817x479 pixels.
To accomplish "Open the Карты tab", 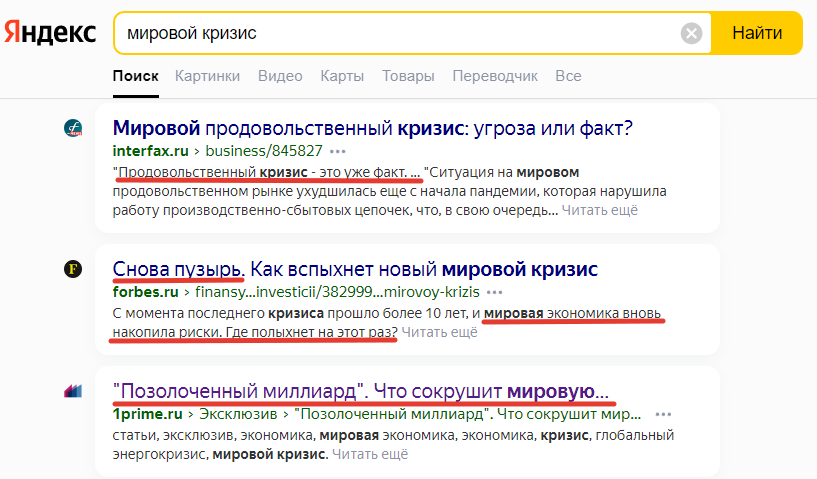I will [x=342, y=76].
